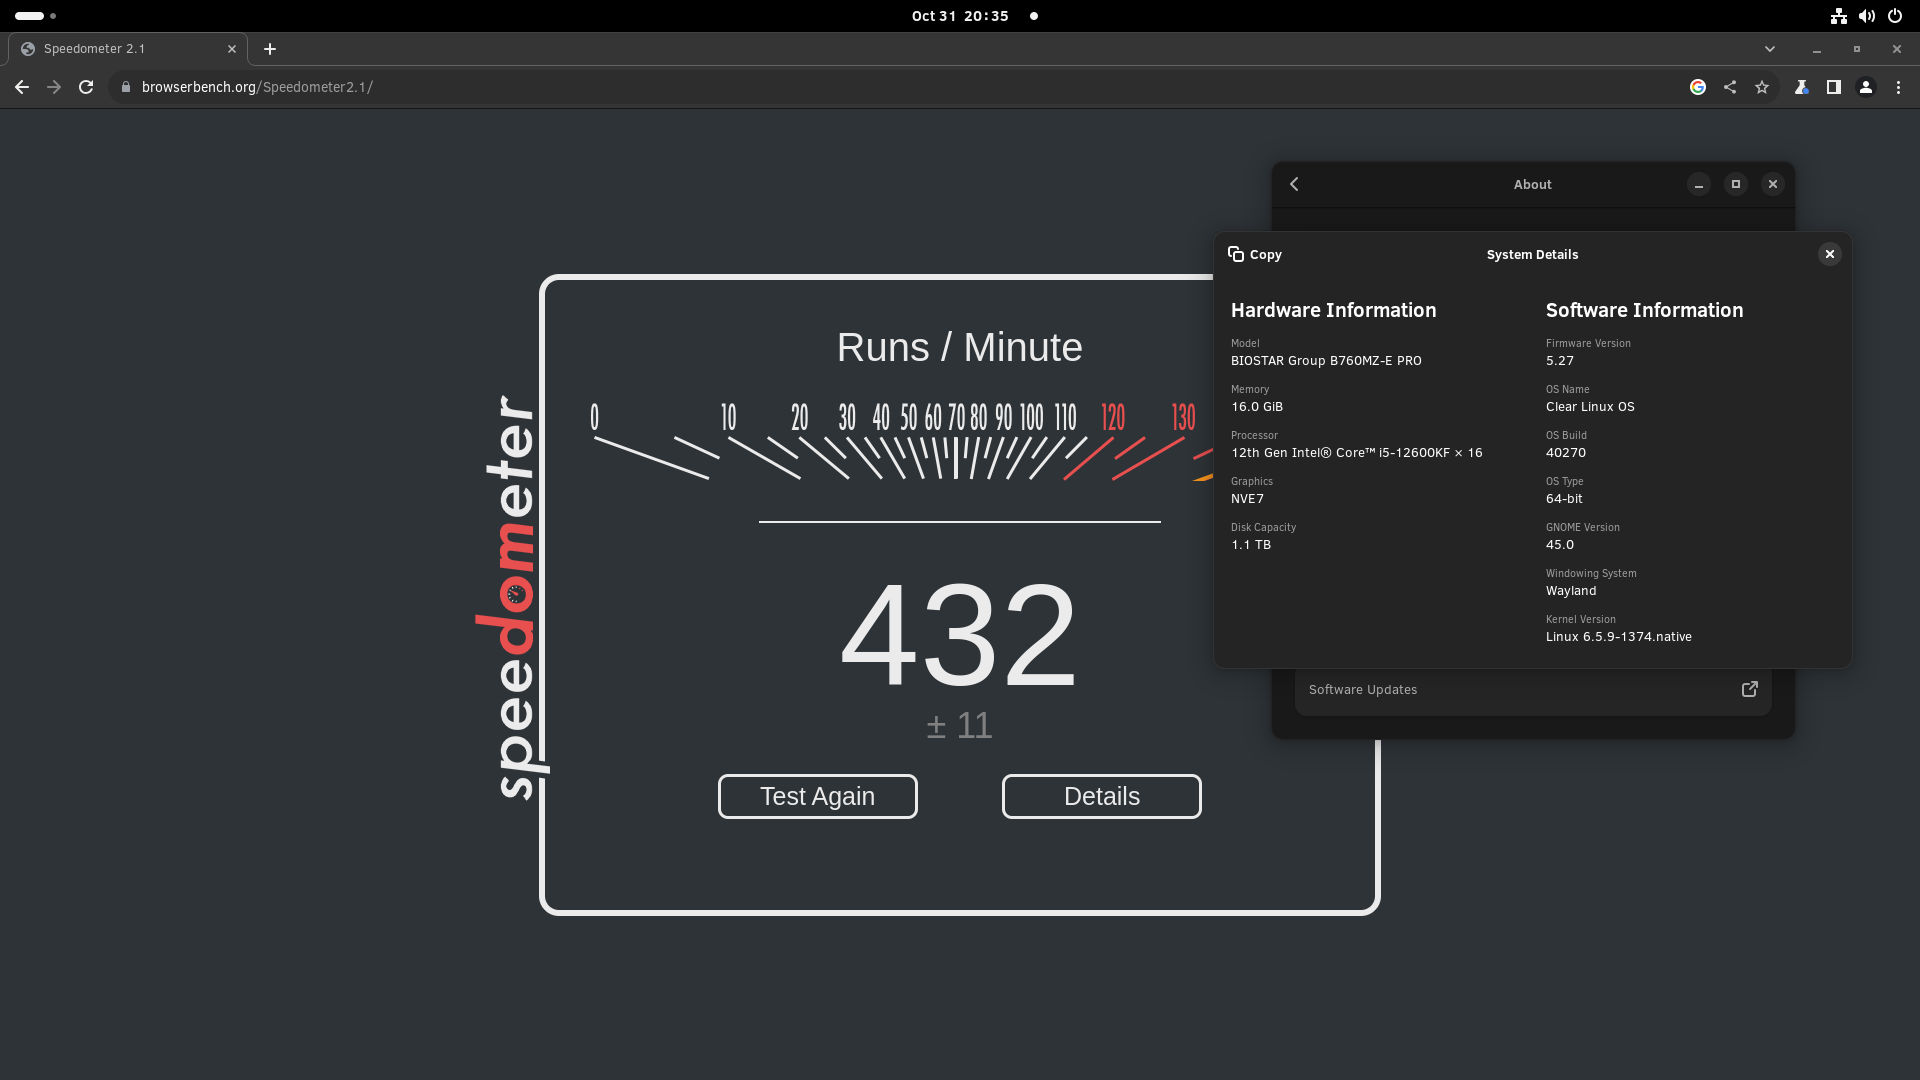The image size is (1920, 1080).
Task: Click Software Updates external link icon
Action: pyautogui.click(x=1750, y=689)
